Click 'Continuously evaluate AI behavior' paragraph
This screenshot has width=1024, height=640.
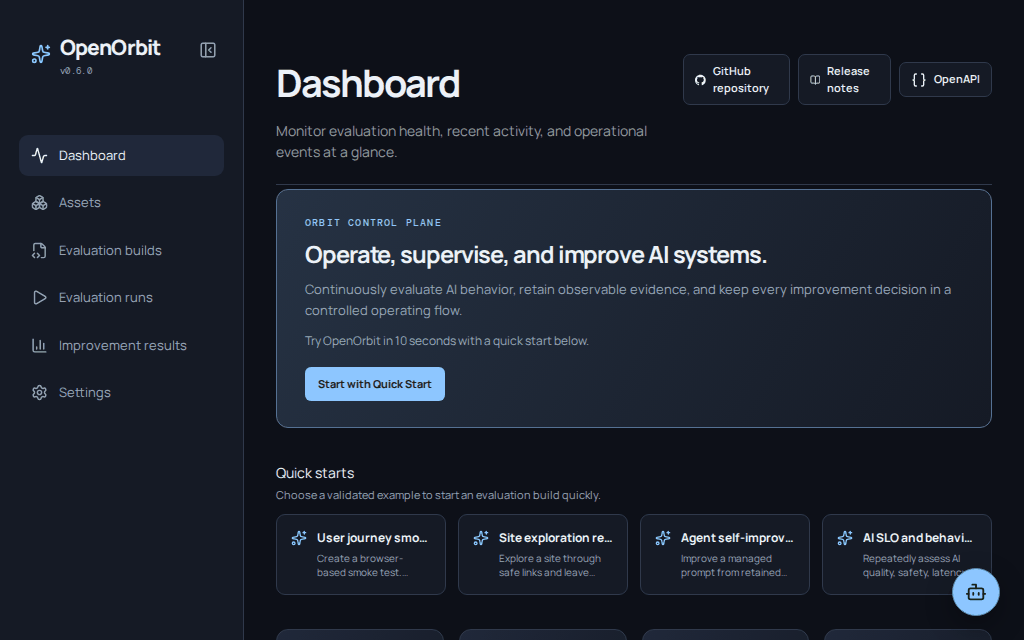(628, 300)
